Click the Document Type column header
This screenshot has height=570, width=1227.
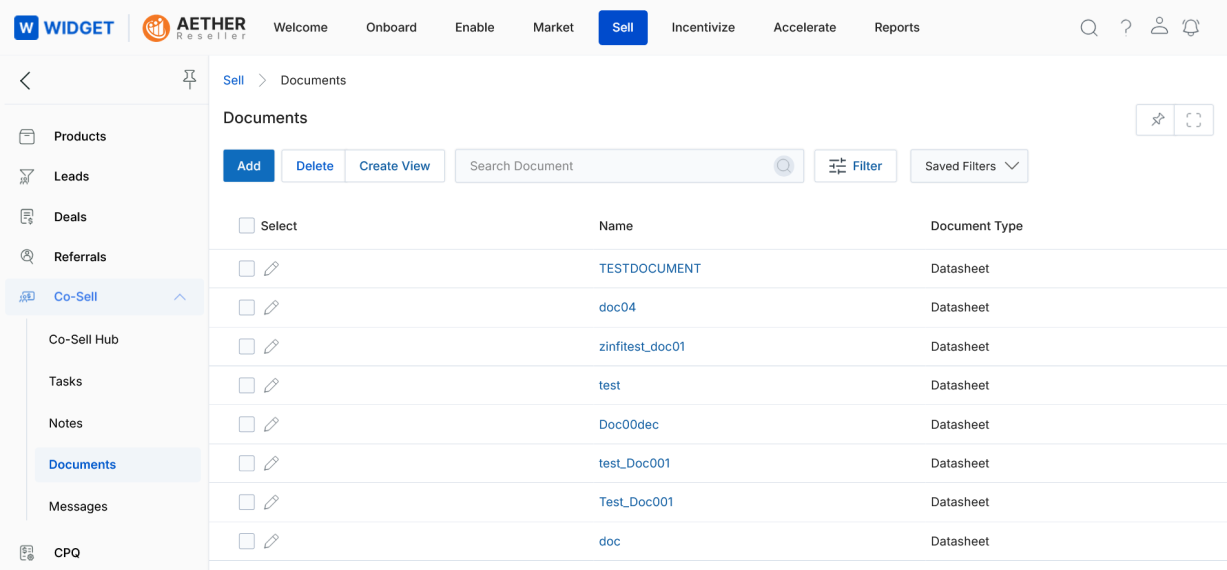976,226
